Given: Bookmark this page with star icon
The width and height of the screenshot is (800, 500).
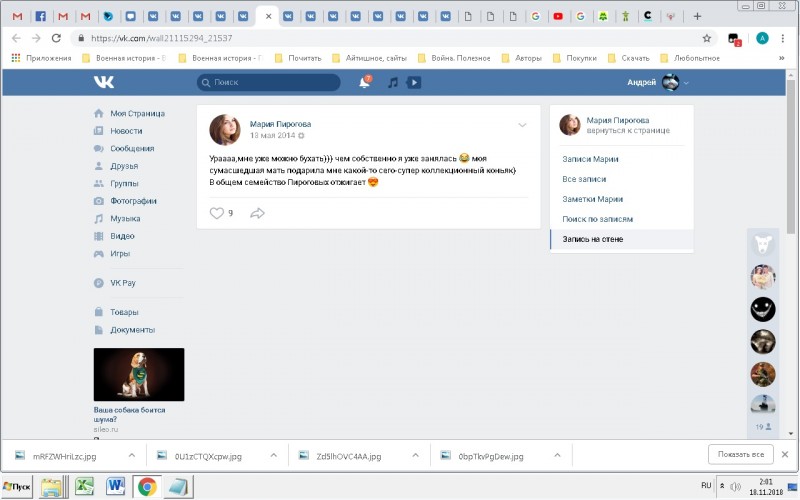Looking at the screenshot, I should (x=707, y=38).
